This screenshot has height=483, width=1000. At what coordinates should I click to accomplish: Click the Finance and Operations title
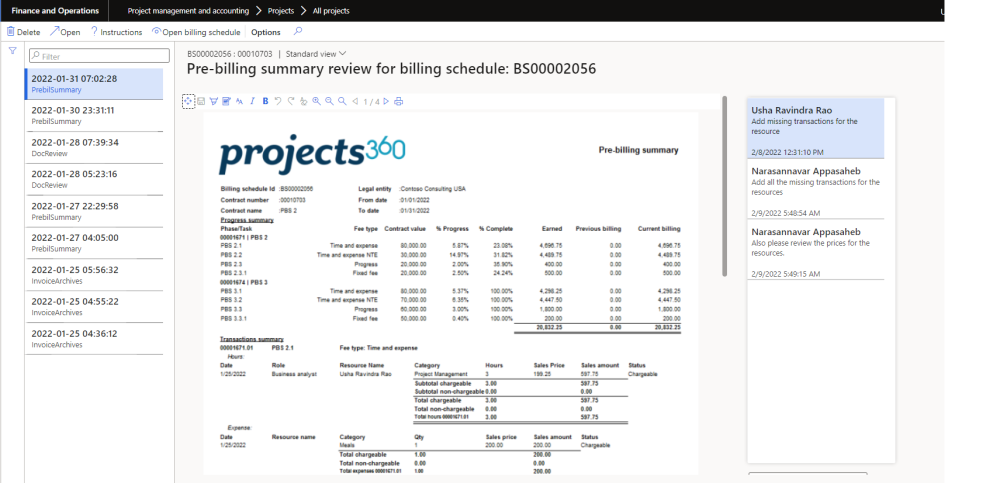[55, 11]
